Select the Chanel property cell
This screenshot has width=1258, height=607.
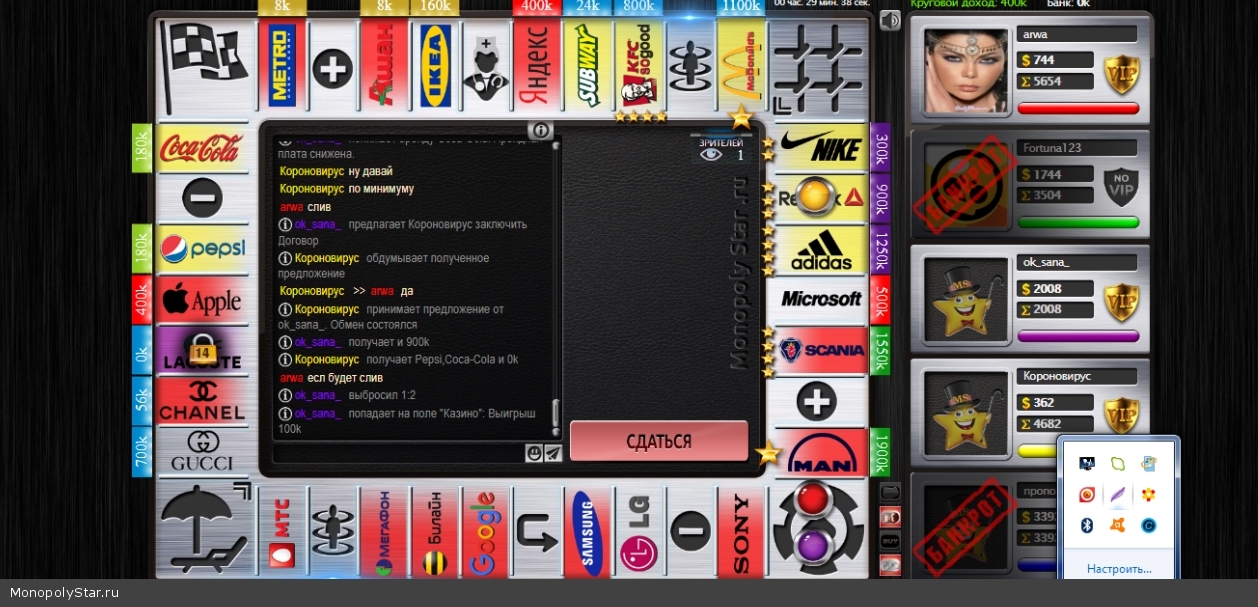tap(202, 401)
